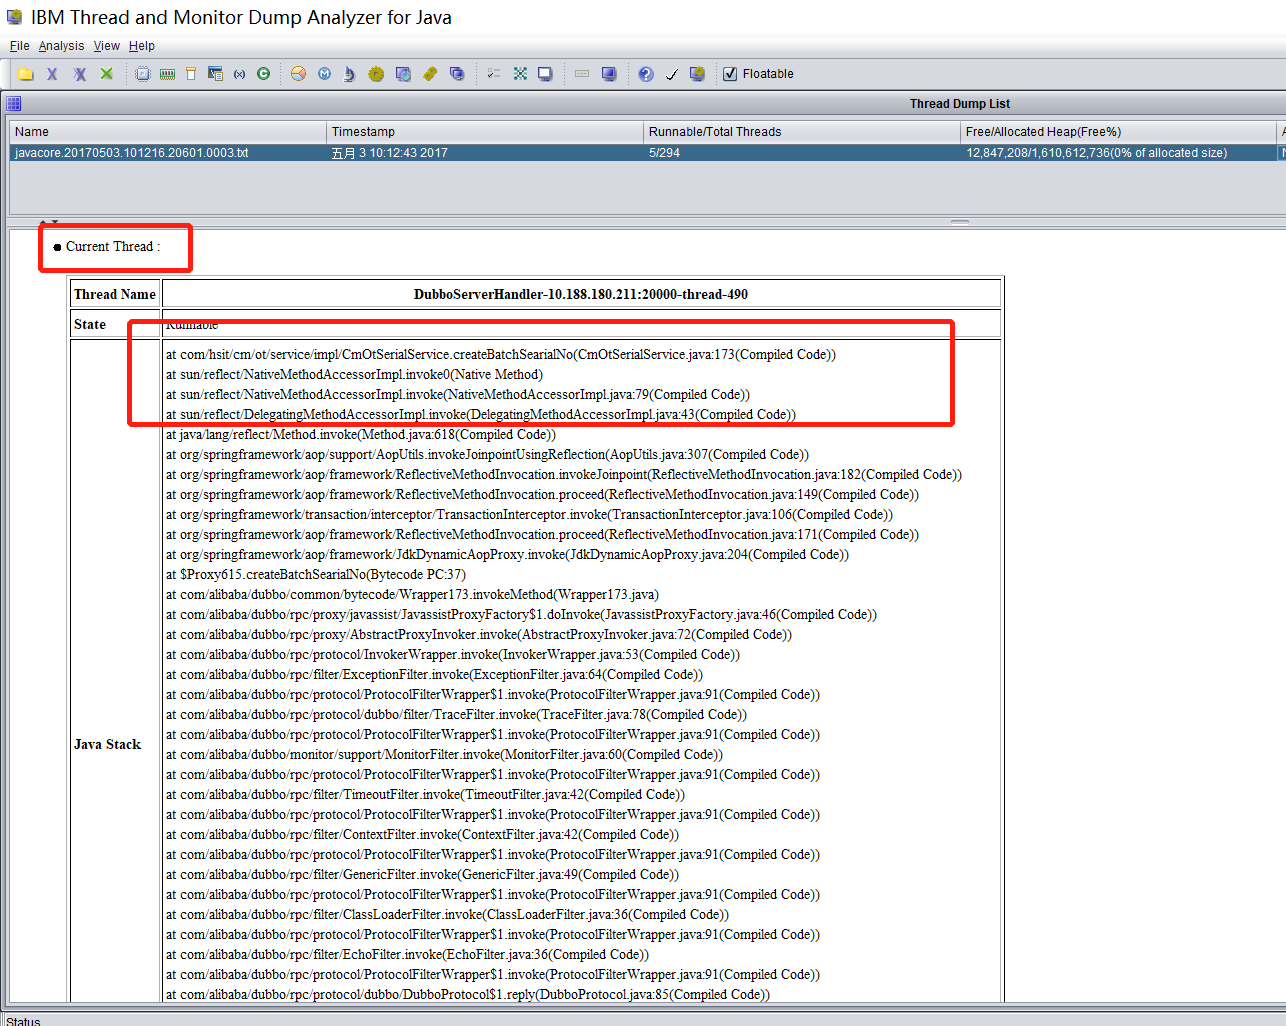Click the NativeMethodAccessorImpl.invoke0 stack line
Screen dimensions: 1286x1026
pyautogui.click(x=354, y=374)
